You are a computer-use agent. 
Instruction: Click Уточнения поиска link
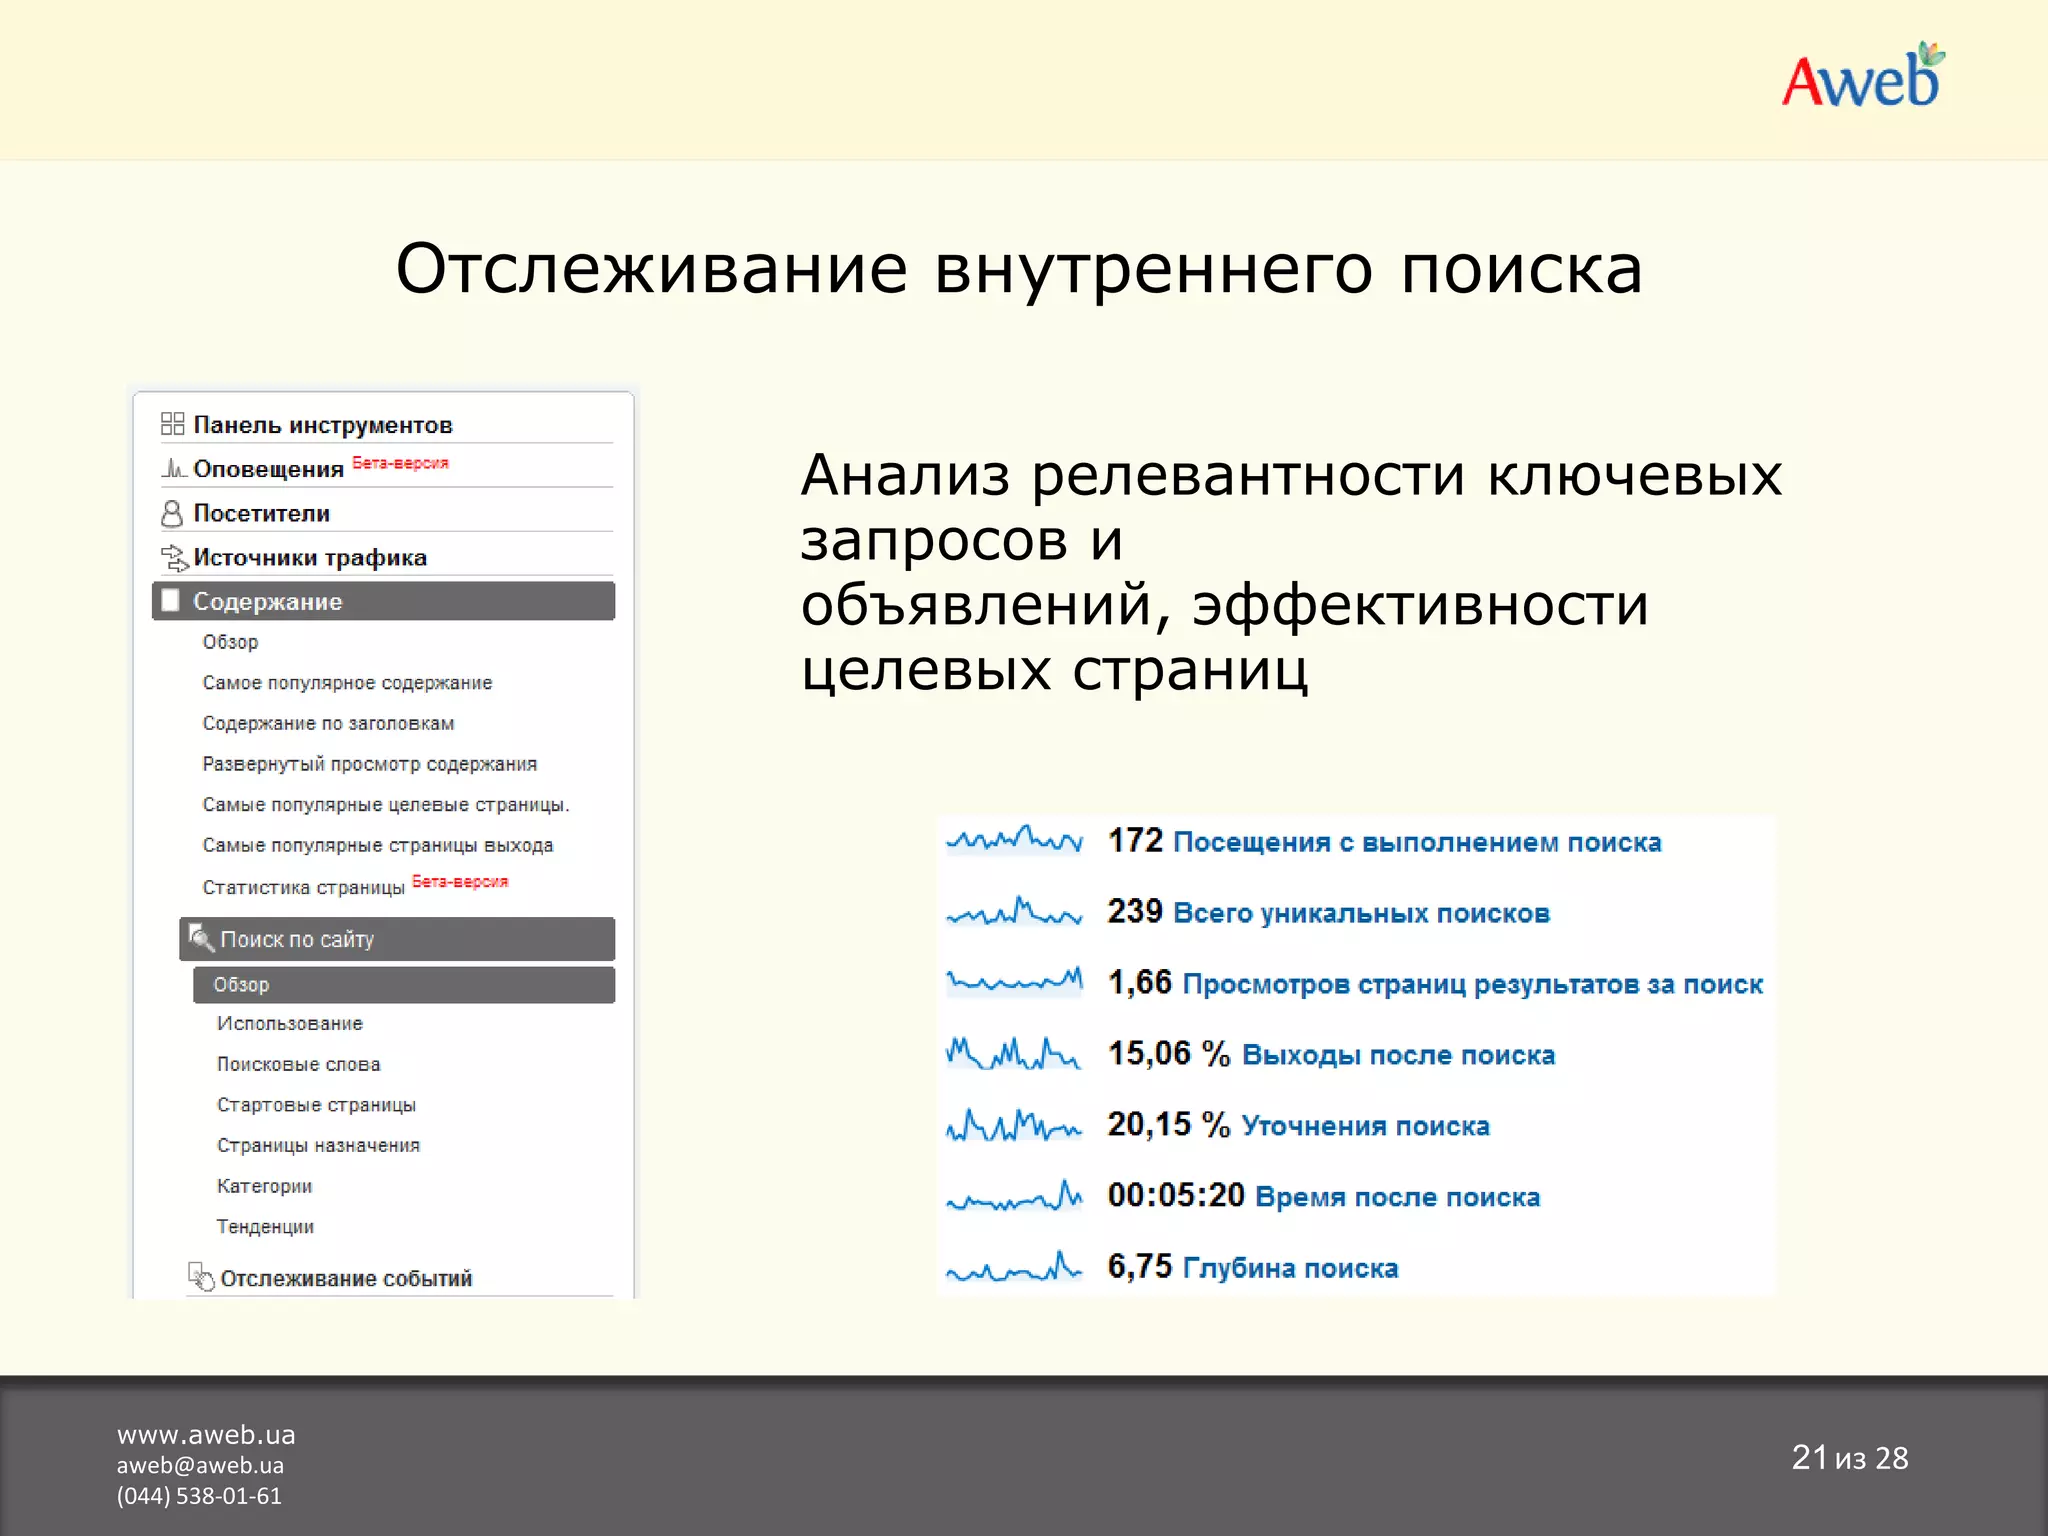pyautogui.click(x=1365, y=1126)
